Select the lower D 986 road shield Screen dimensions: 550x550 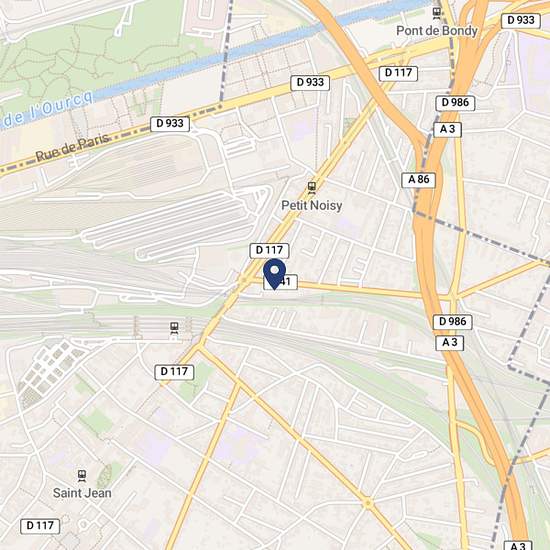coord(452,322)
